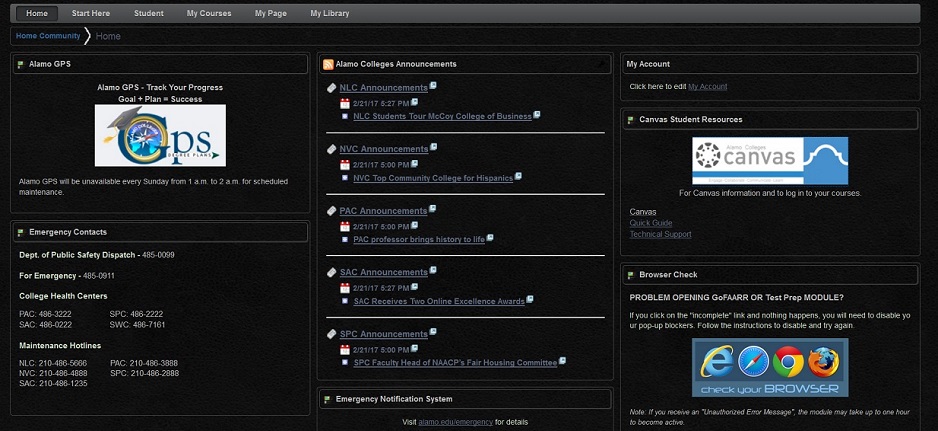Click the RSS feed icon beside Alamo Colleges Announcements
938x431 pixels.
click(328, 65)
